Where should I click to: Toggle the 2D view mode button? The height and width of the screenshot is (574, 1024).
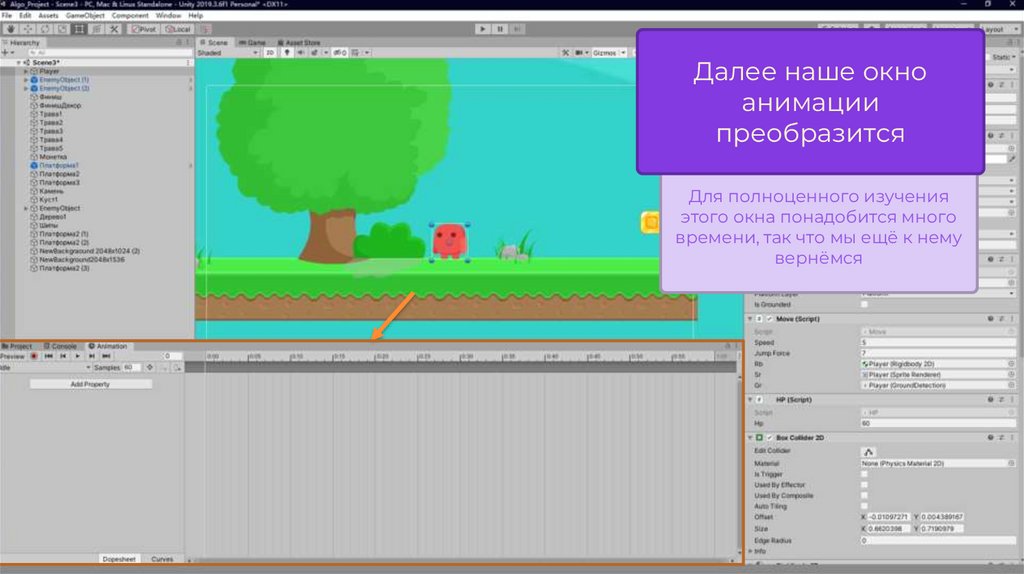pyautogui.click(x=270, y=53)
